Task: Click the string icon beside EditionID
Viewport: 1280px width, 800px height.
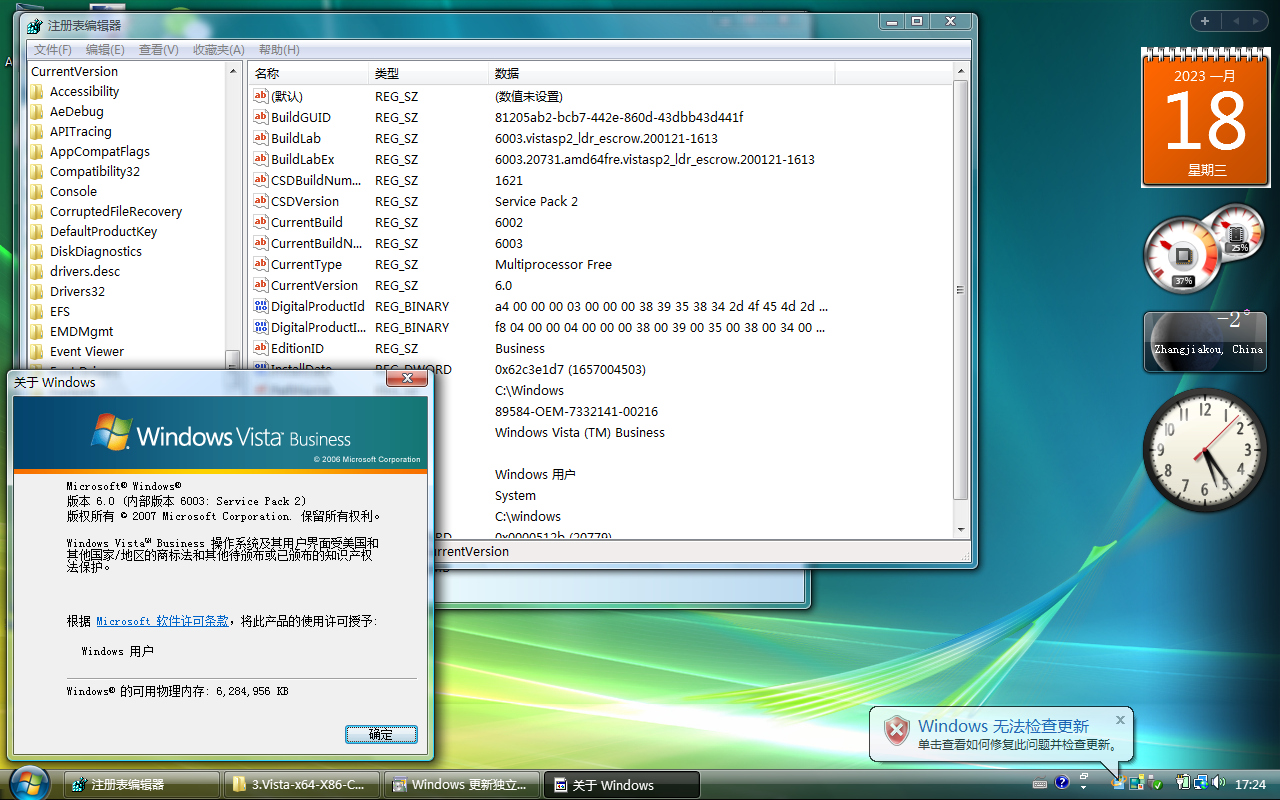Action: [261, 348]
